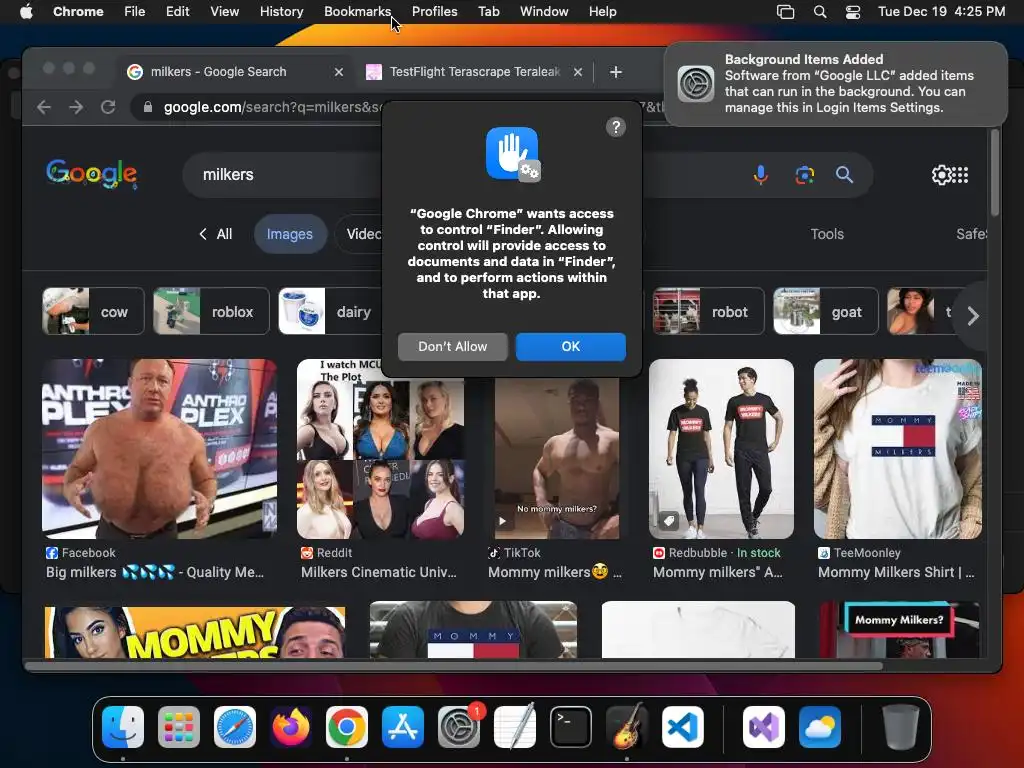
Task: Select the All search filter
Action: (216, 234)
